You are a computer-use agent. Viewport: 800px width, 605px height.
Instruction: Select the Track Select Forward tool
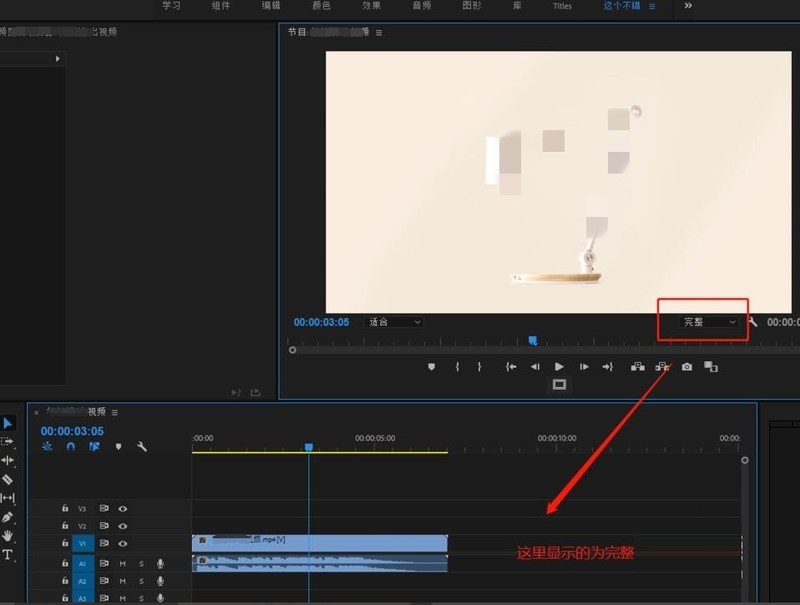pyautogui.click(x=8, y=441)
